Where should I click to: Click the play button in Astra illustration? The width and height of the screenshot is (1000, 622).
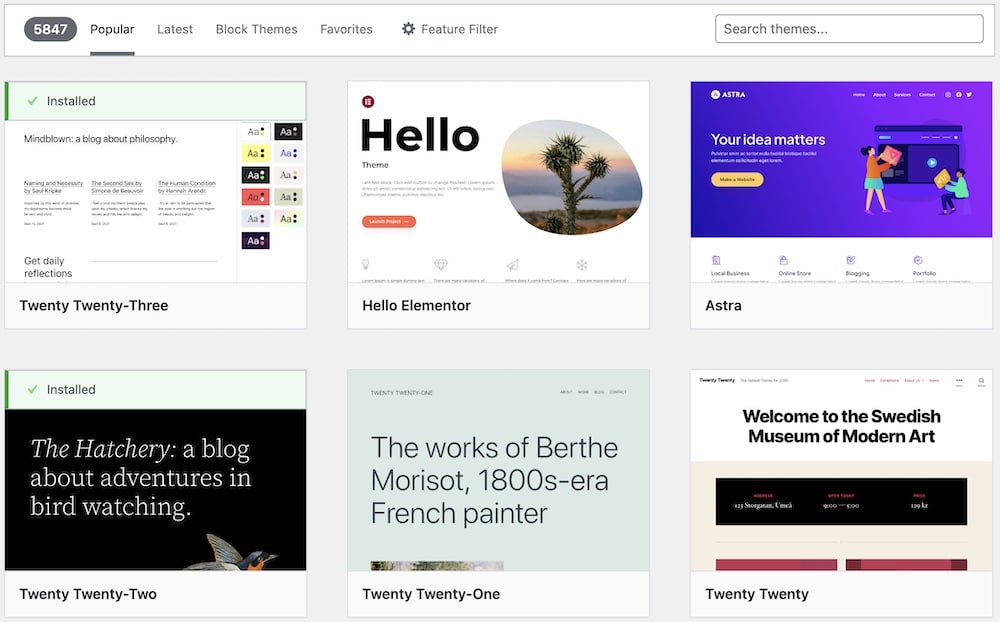tap(932, 163)
